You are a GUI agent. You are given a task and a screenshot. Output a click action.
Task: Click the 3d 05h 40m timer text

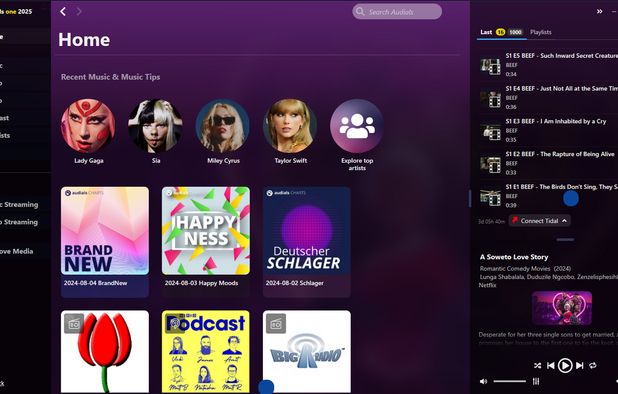click(491, 221)
